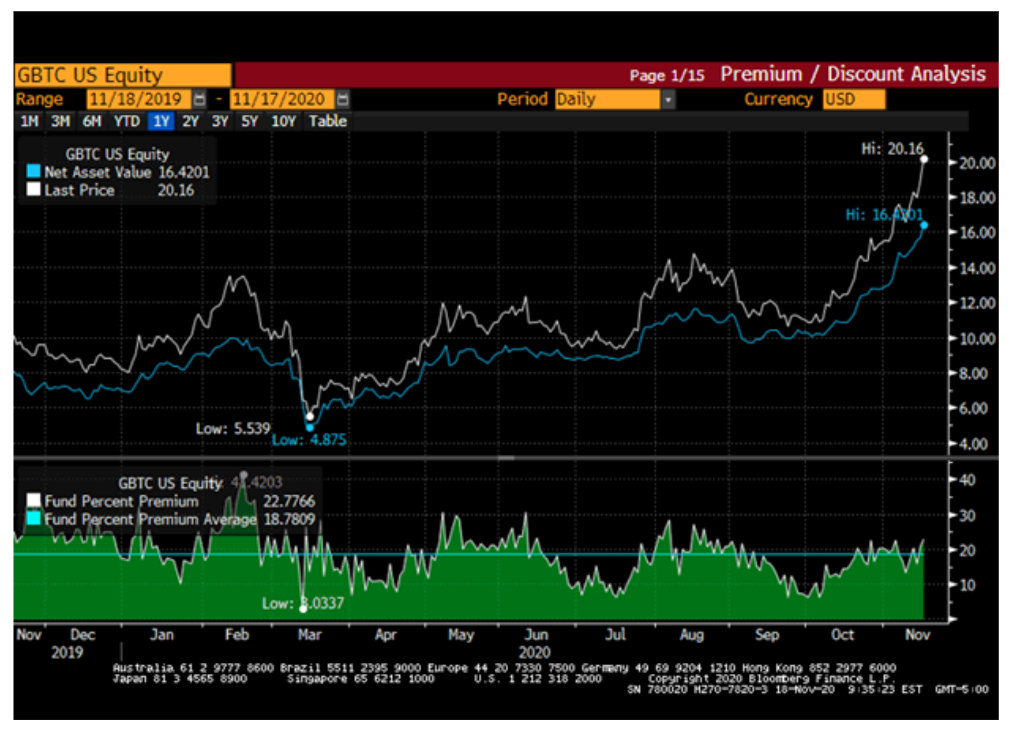Image resolution: width=1012 pixels, height=738 pixels.
Task: Click the Period label
Action: pyautogui.click(x=522, y=99)
